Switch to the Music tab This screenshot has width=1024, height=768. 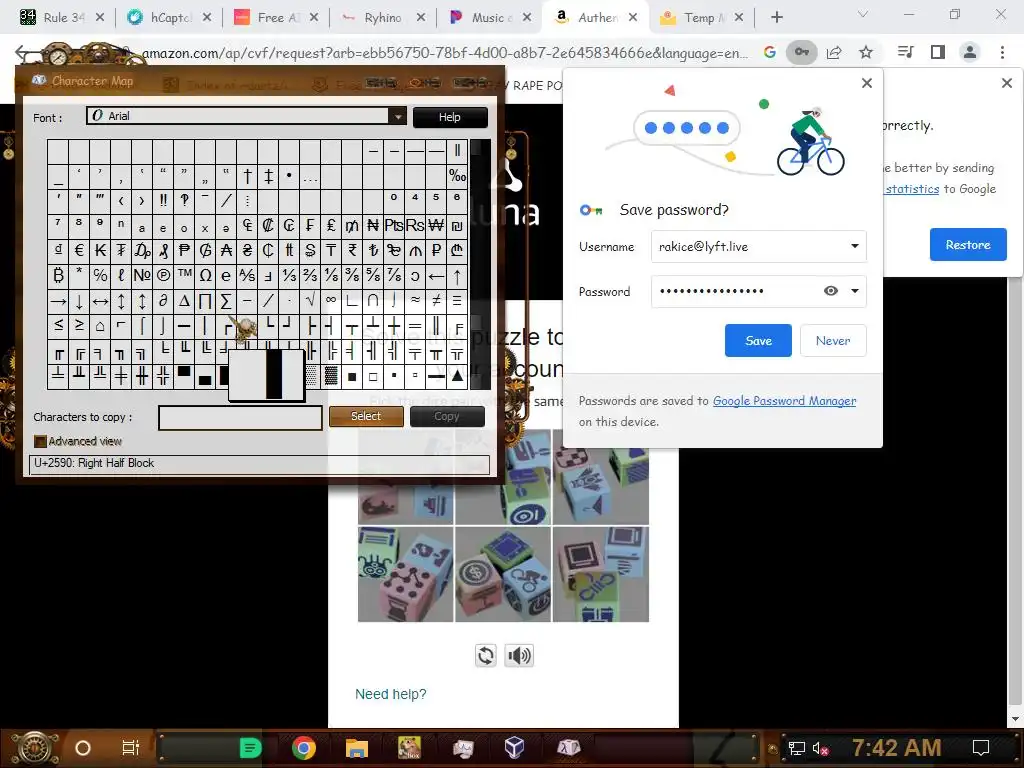pyautogui.click(x=490, y=18)
